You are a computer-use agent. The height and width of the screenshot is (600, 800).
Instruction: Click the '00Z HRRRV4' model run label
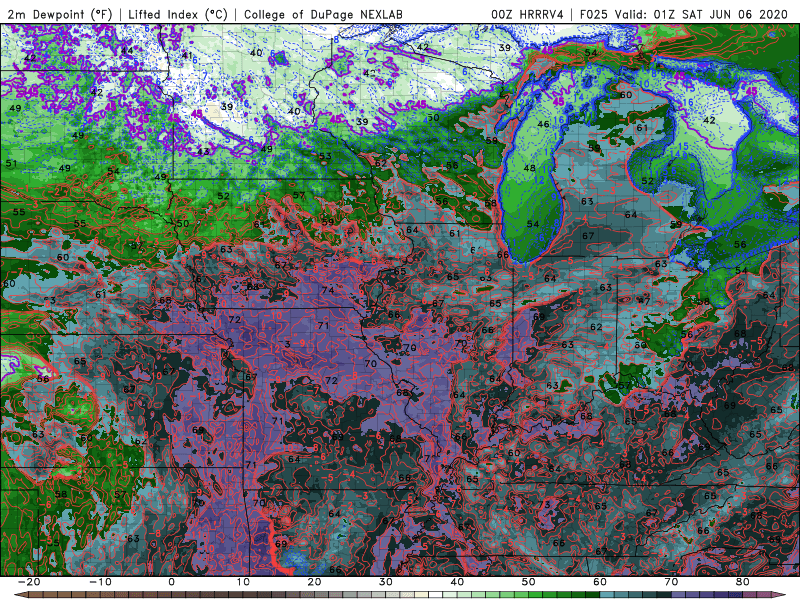[x=527, y=14]
